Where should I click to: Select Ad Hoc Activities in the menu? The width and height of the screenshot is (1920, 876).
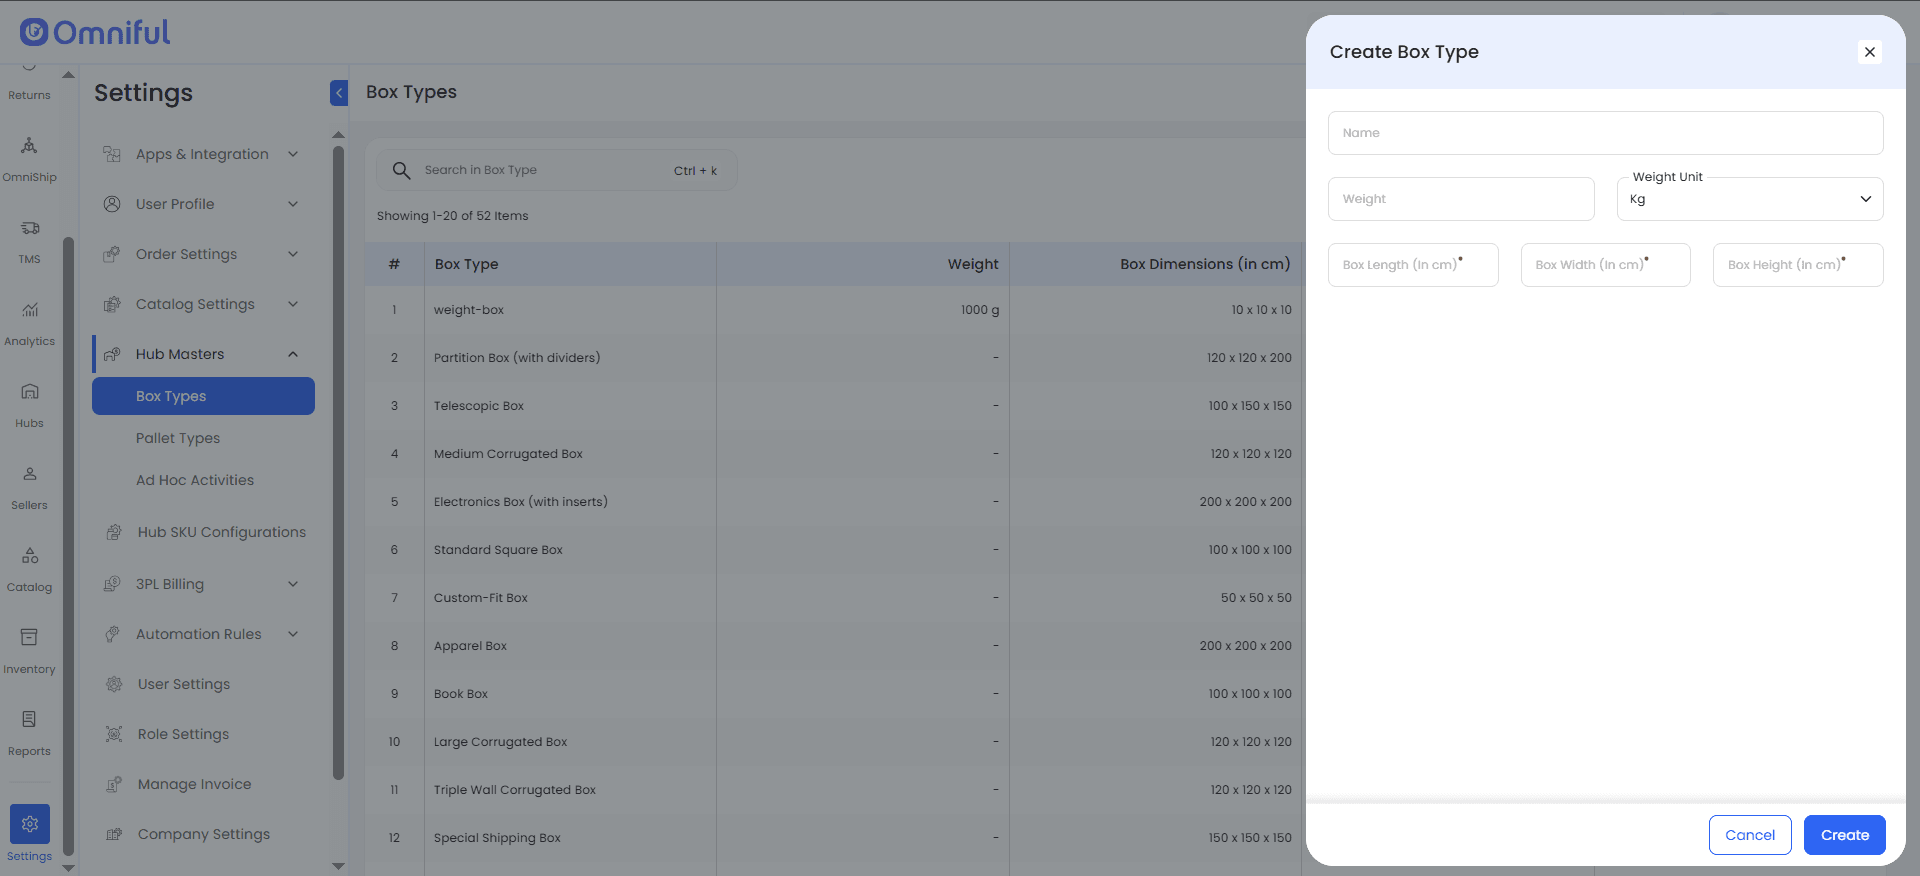195,480
